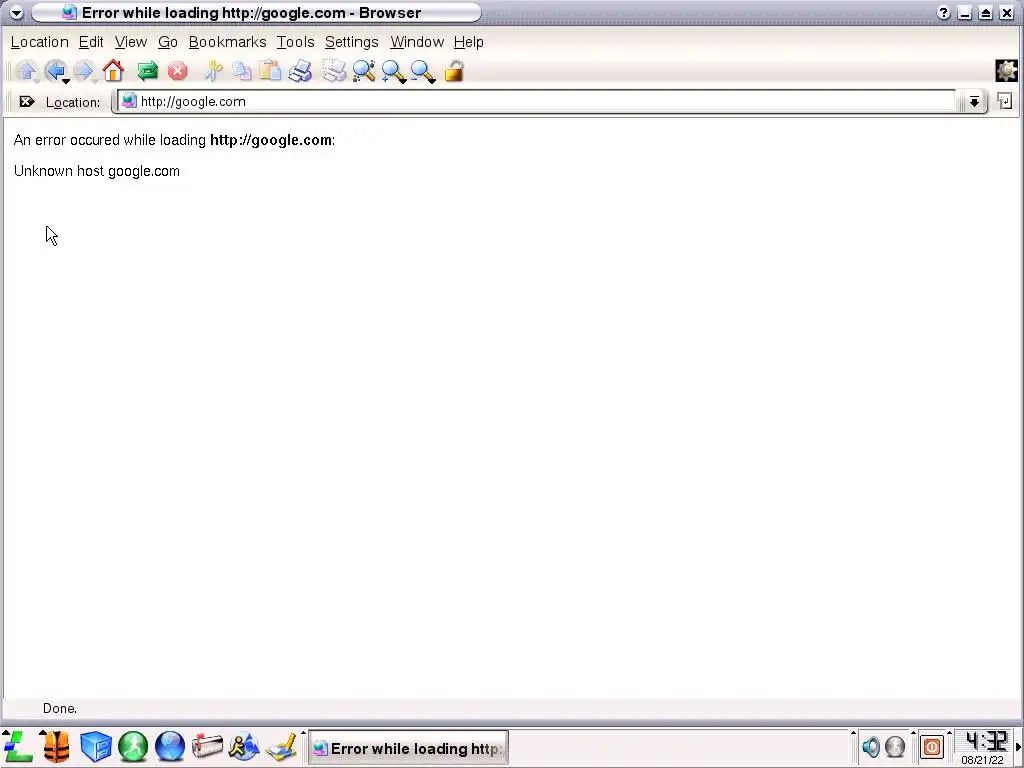Open the Bookmarks menu
Screen dimensions: 1024x768
point(227,42)
